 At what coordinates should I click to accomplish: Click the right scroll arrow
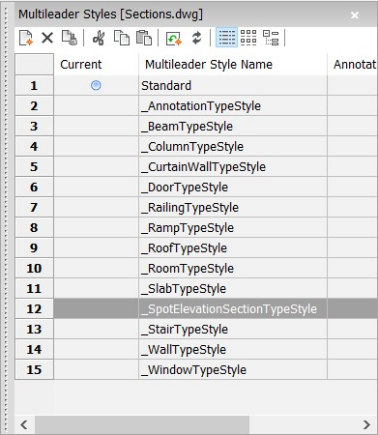367,425
